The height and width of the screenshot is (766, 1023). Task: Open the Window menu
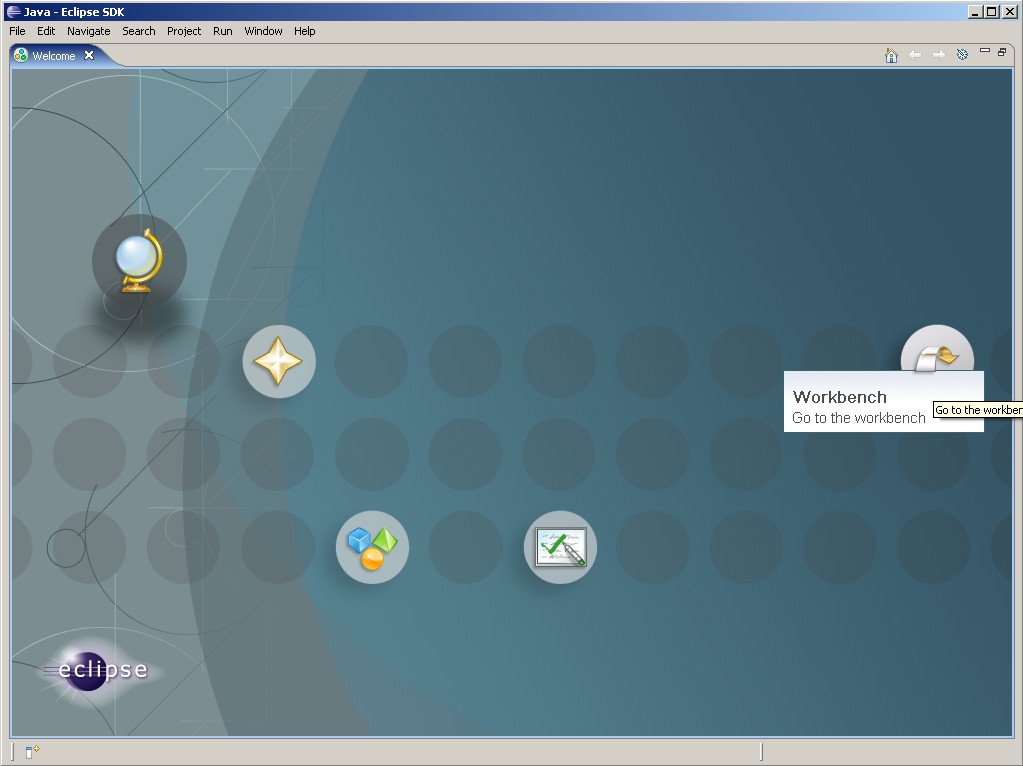[x=264, y=31]
